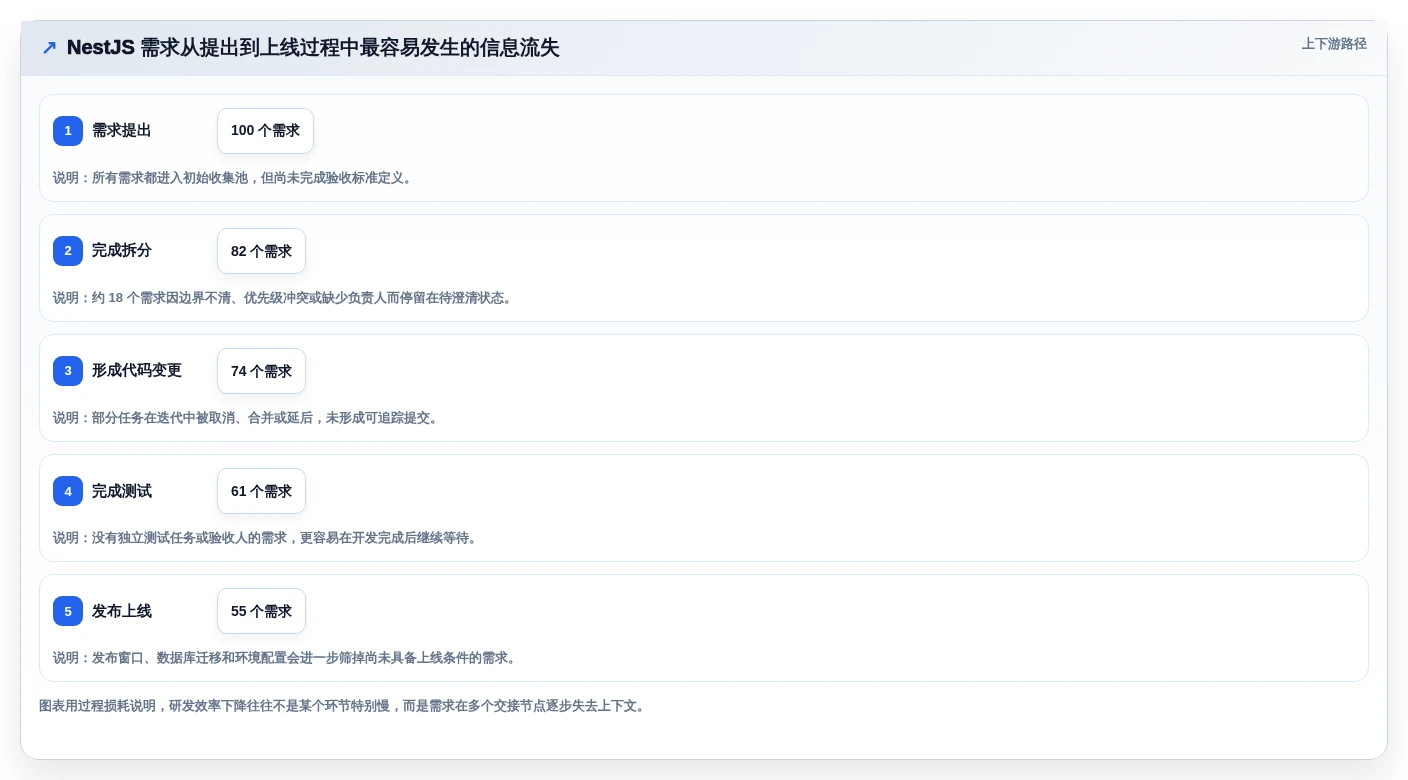This screenshot has width=1408, height=780.
Task: Select the step 4 number badge
Action: [68, 491]
